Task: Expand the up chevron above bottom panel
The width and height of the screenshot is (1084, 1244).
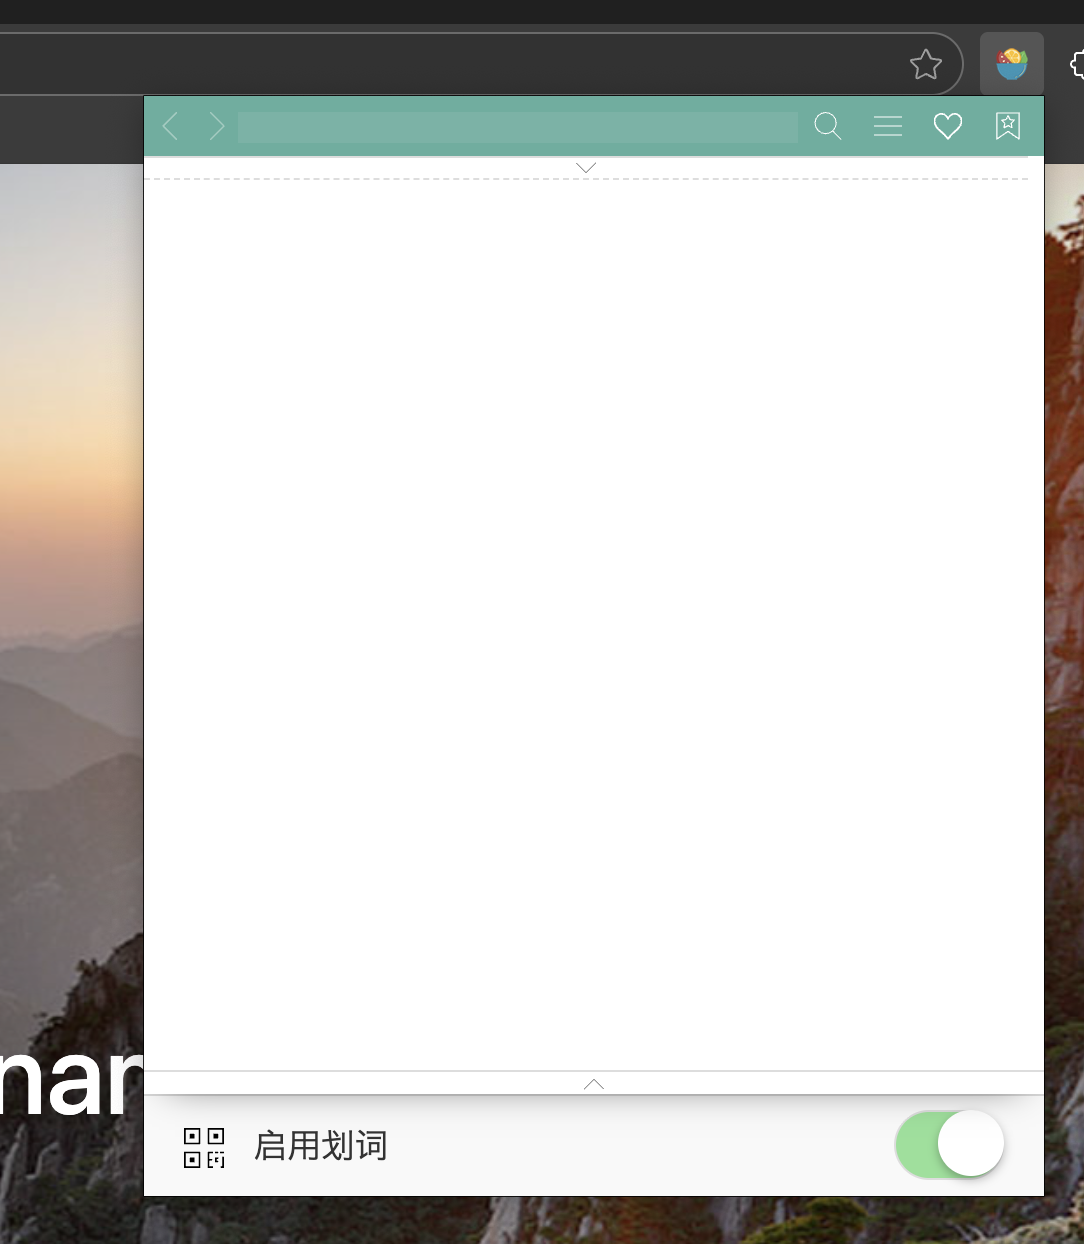Action: coord(594,1084)
